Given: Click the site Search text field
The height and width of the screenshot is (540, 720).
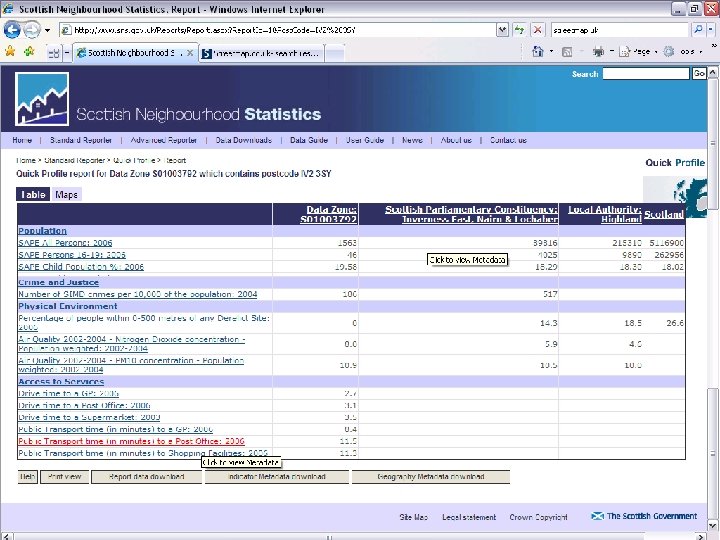Looking at the screenshot, I should click(x=646, y=73).
